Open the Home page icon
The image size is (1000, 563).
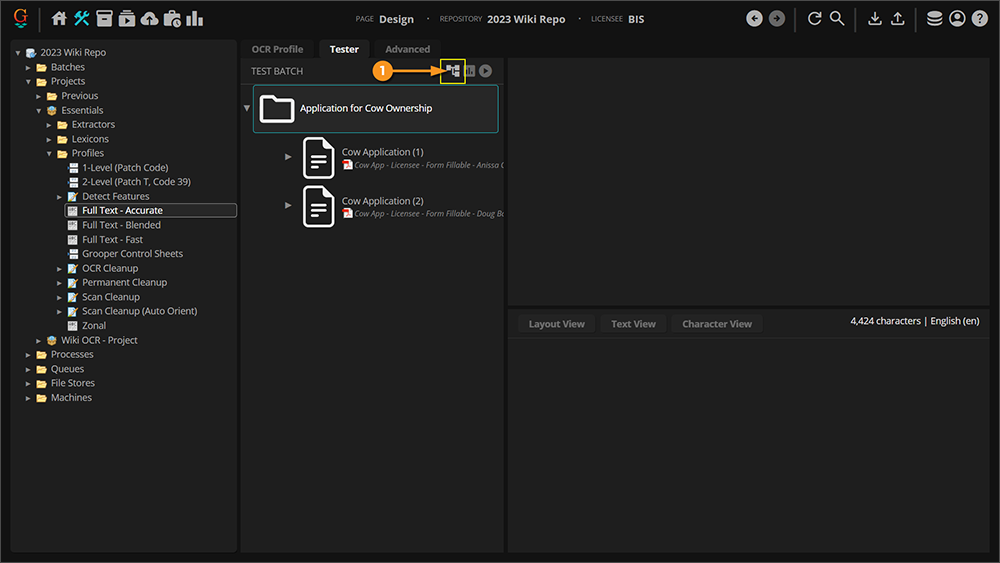click(59, 18)
